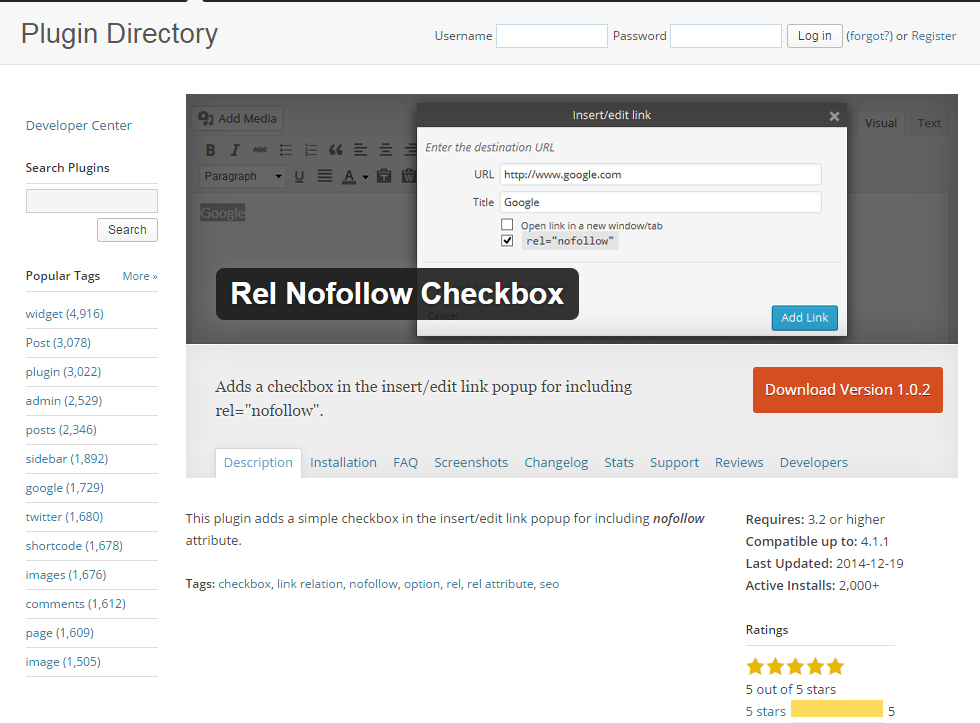Open the Developers tab

tap(814, 462)
